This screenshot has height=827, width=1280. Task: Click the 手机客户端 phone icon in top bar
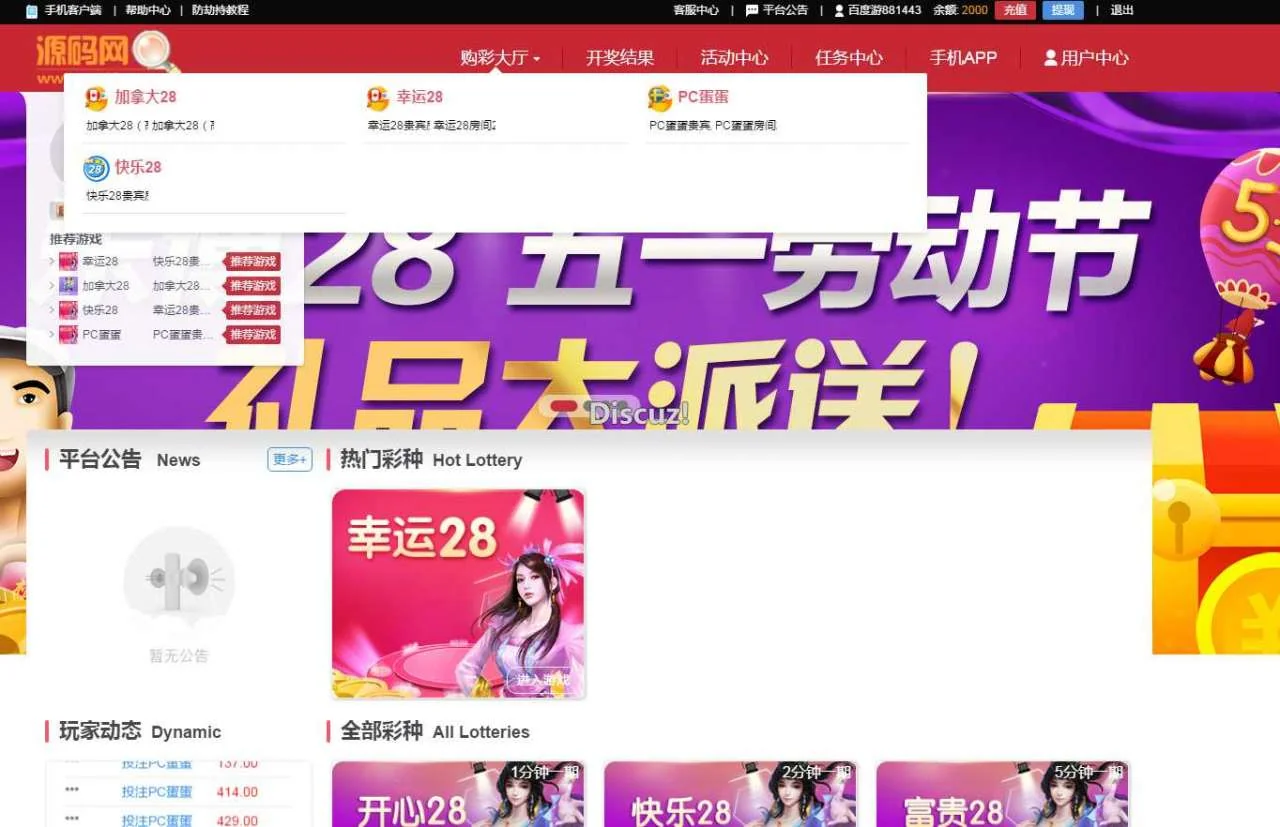point(32,11)
